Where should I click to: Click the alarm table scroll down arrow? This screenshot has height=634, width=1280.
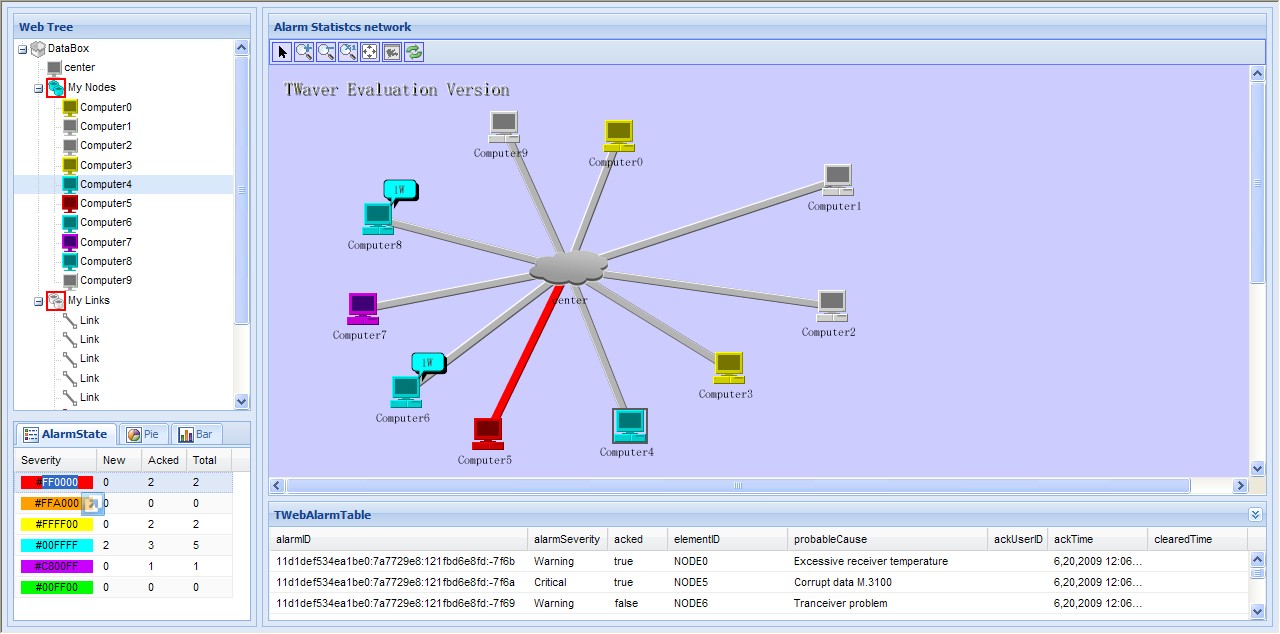pyautogui.click(x=1258, y=611)
